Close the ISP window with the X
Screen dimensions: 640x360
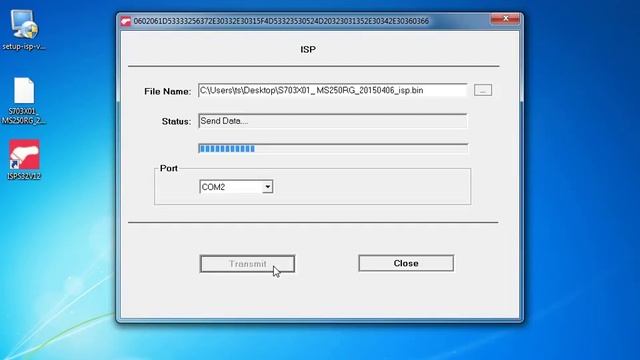(505, 19)
